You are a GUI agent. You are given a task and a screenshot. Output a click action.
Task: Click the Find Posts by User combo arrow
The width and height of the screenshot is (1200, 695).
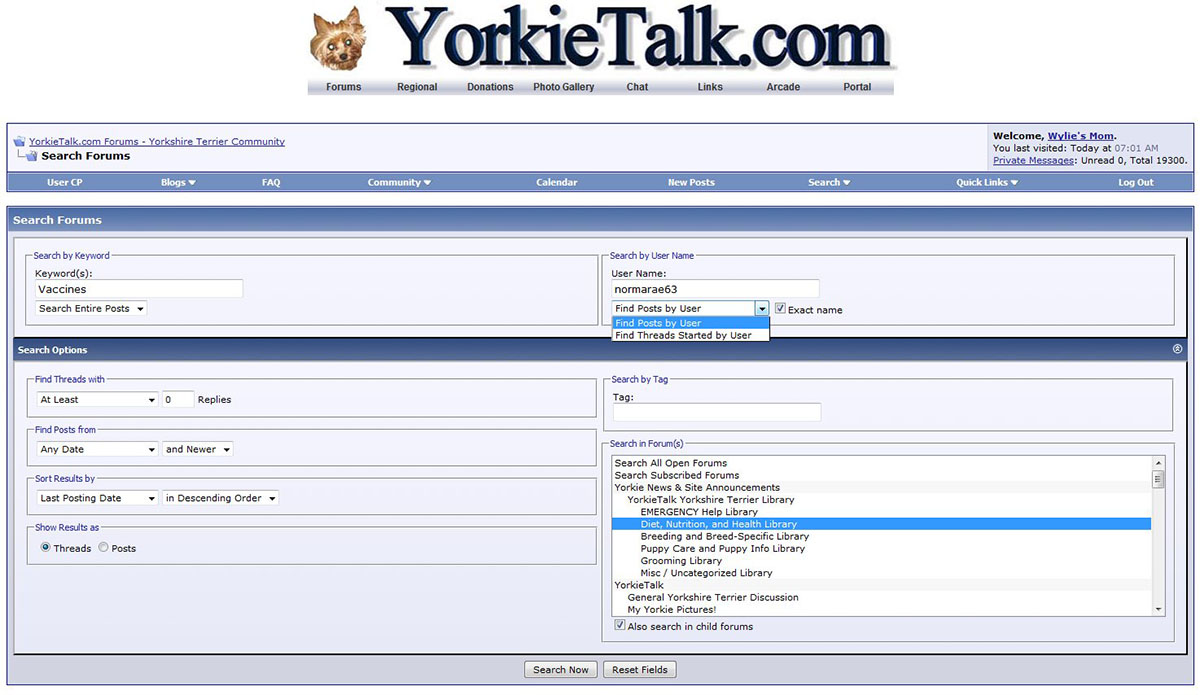coord(762,309)
